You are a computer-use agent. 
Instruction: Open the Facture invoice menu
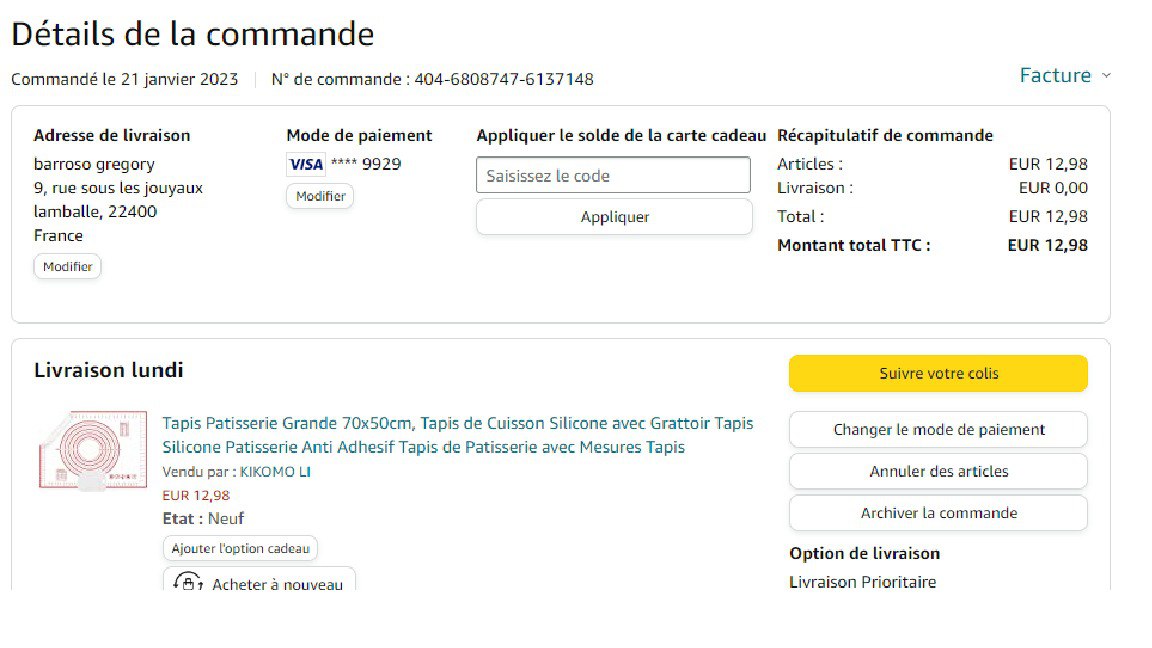[1055, 76]
